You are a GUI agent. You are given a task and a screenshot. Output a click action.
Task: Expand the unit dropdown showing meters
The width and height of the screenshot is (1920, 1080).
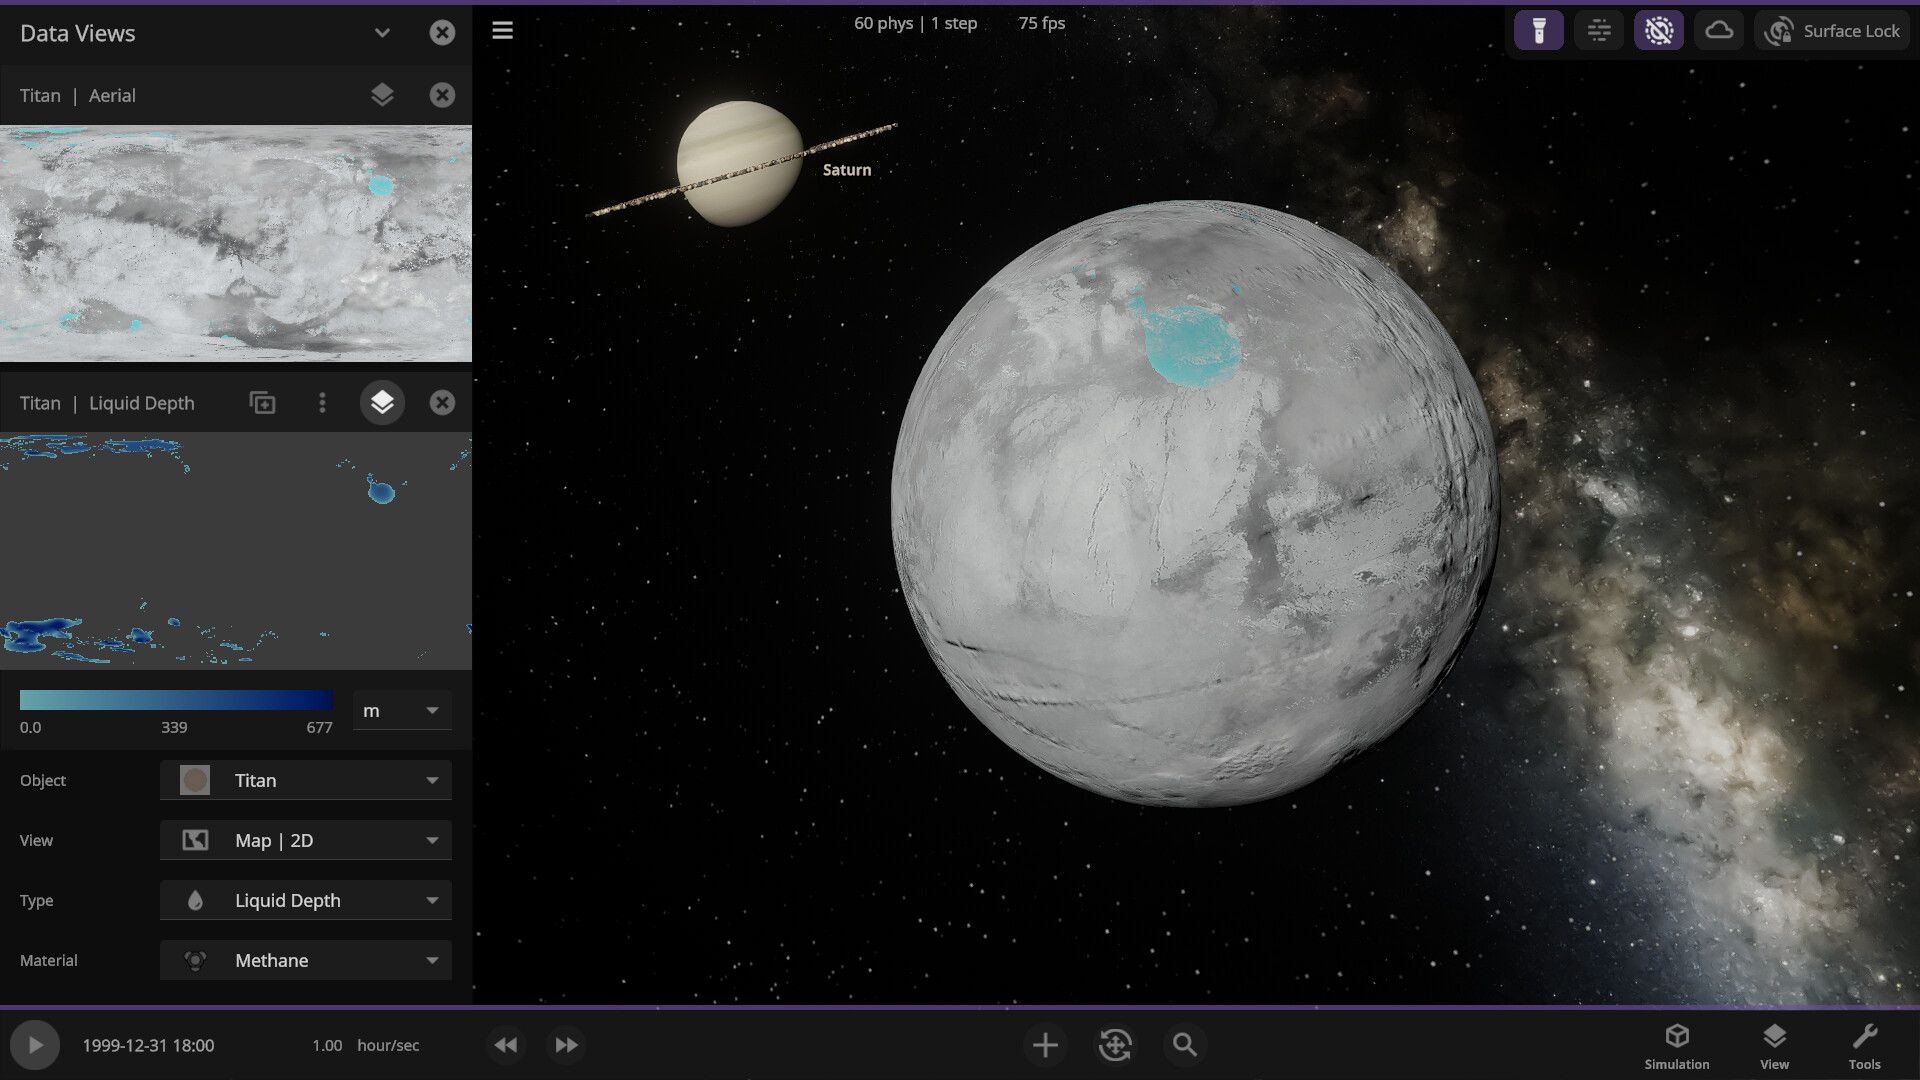[x=400, y=710]
